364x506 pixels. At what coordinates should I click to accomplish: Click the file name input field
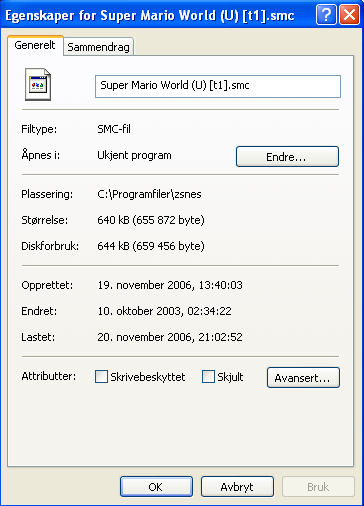[218, 86]
